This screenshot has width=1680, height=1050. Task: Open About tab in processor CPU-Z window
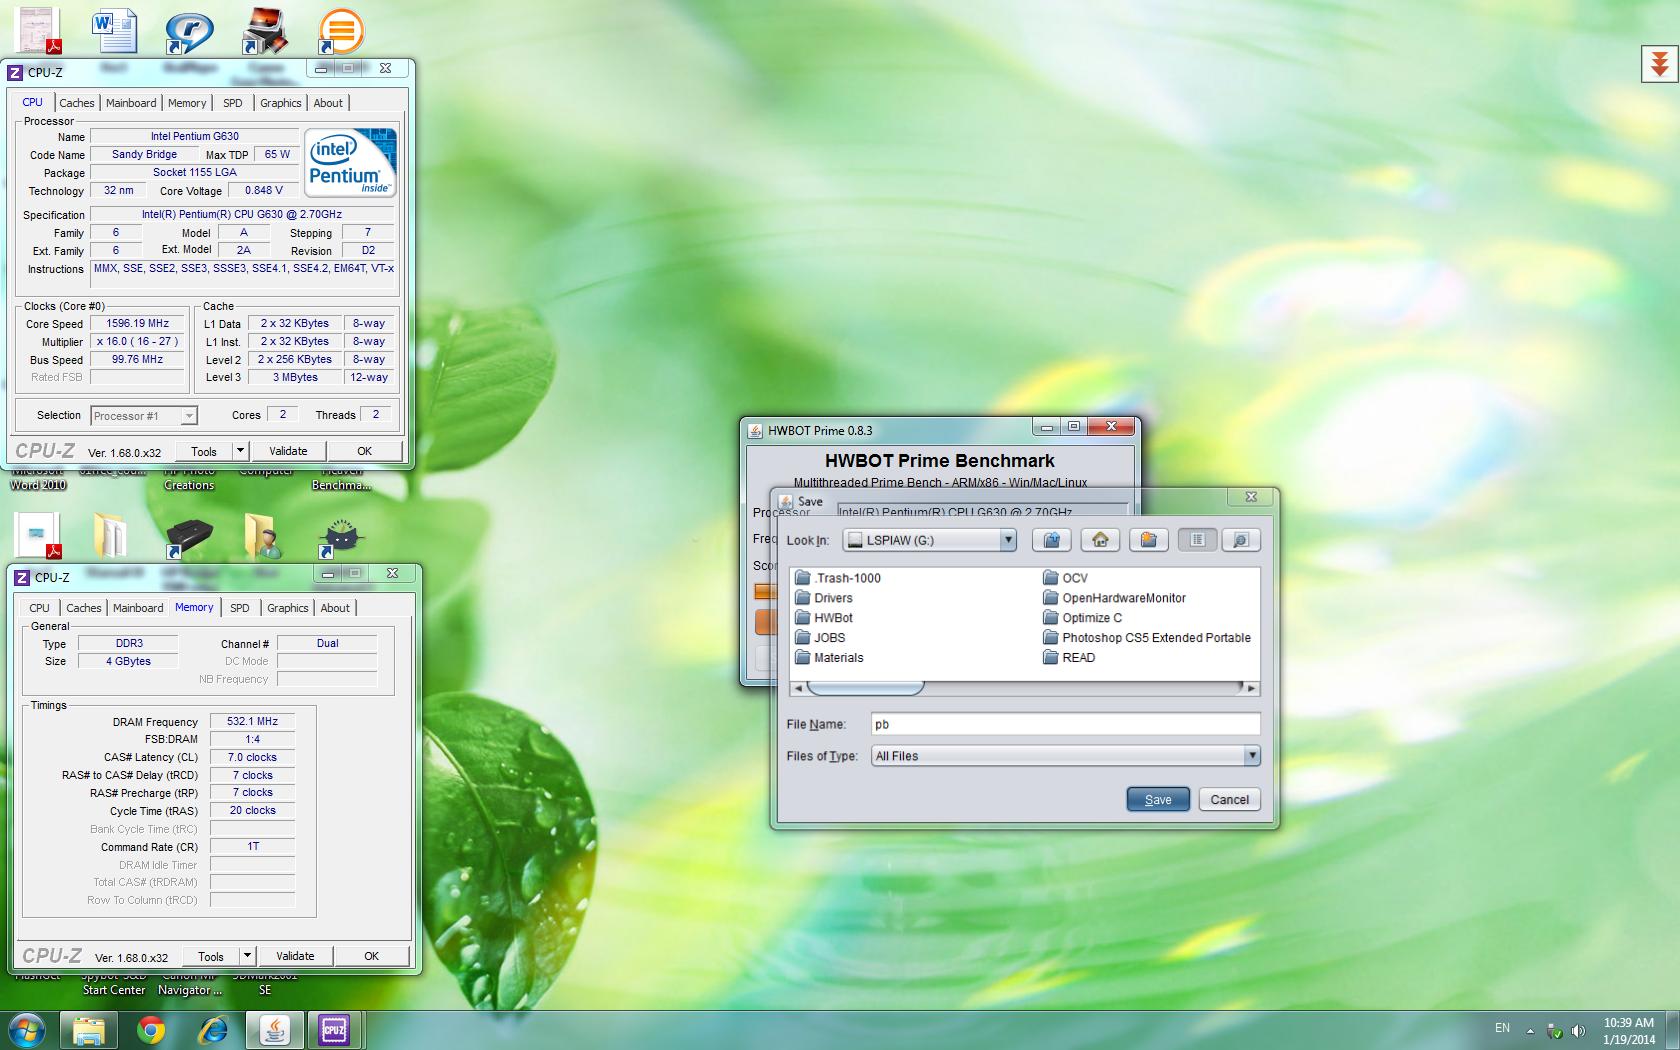[x=328, y=103]
